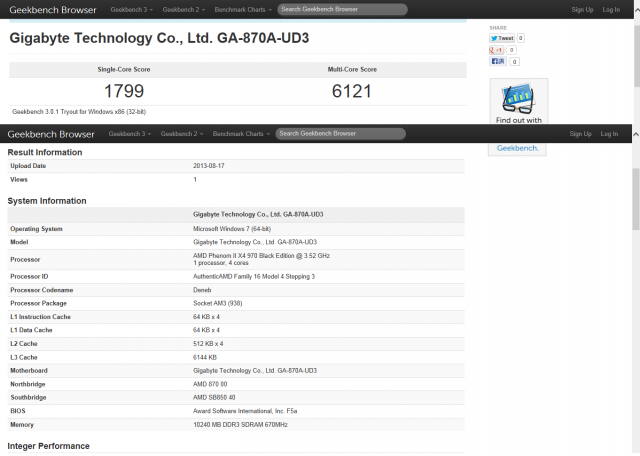Click the bold Gigabyte header of System Information table
Image resolution: width=640 pixels, height=456 pixels.
point(258,214)
